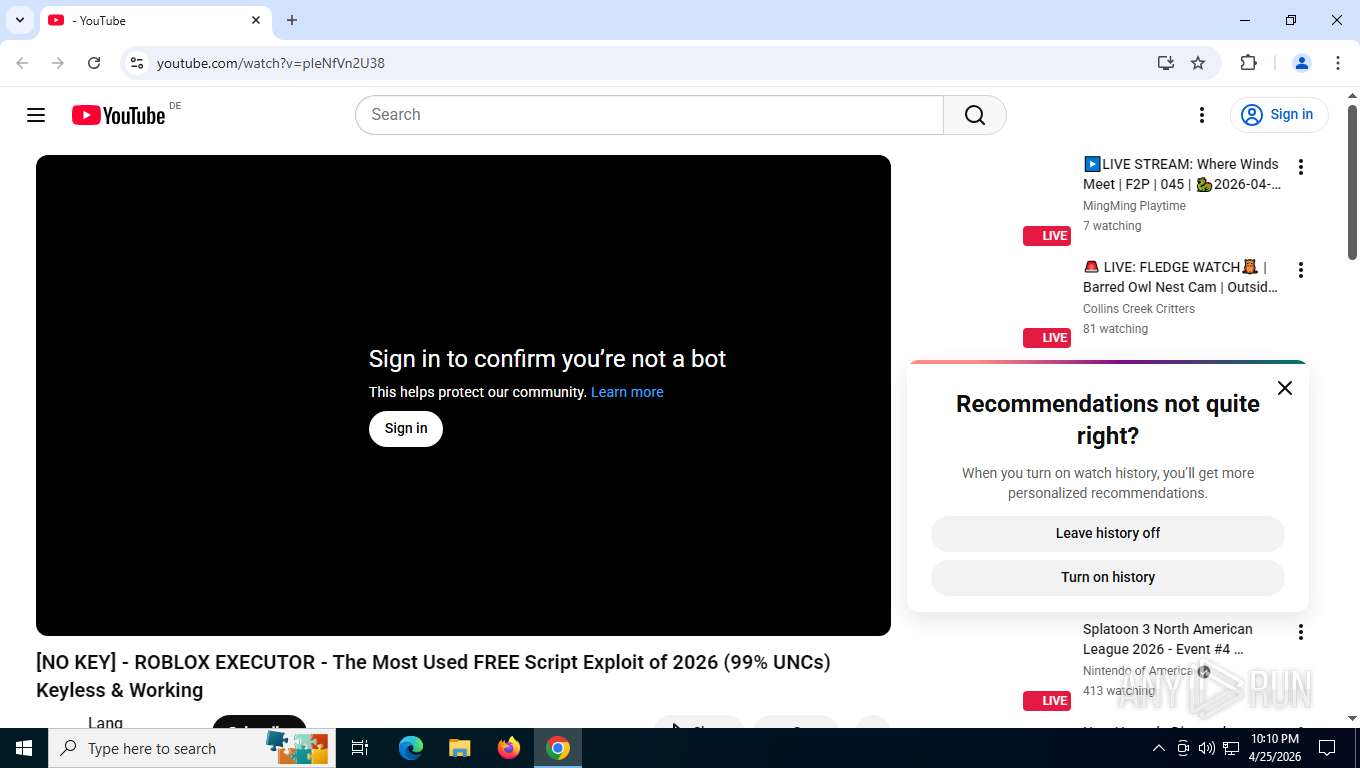Reload the YouTube page

[94, 63]
